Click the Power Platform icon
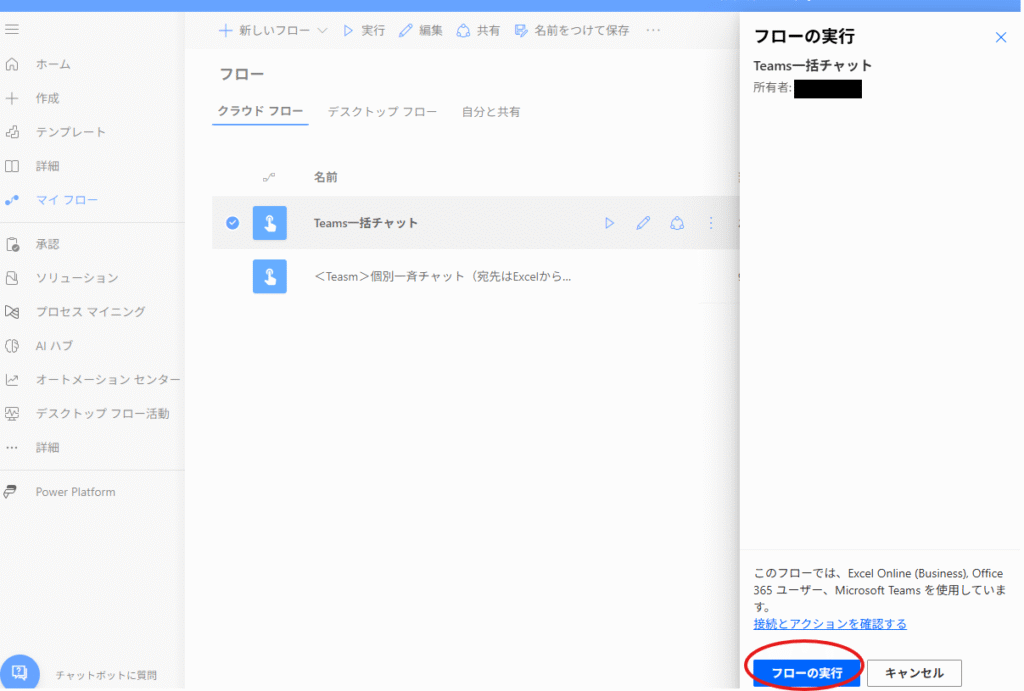The height and width of the screenshot is (691, 1024). click(x=10, y=492)
